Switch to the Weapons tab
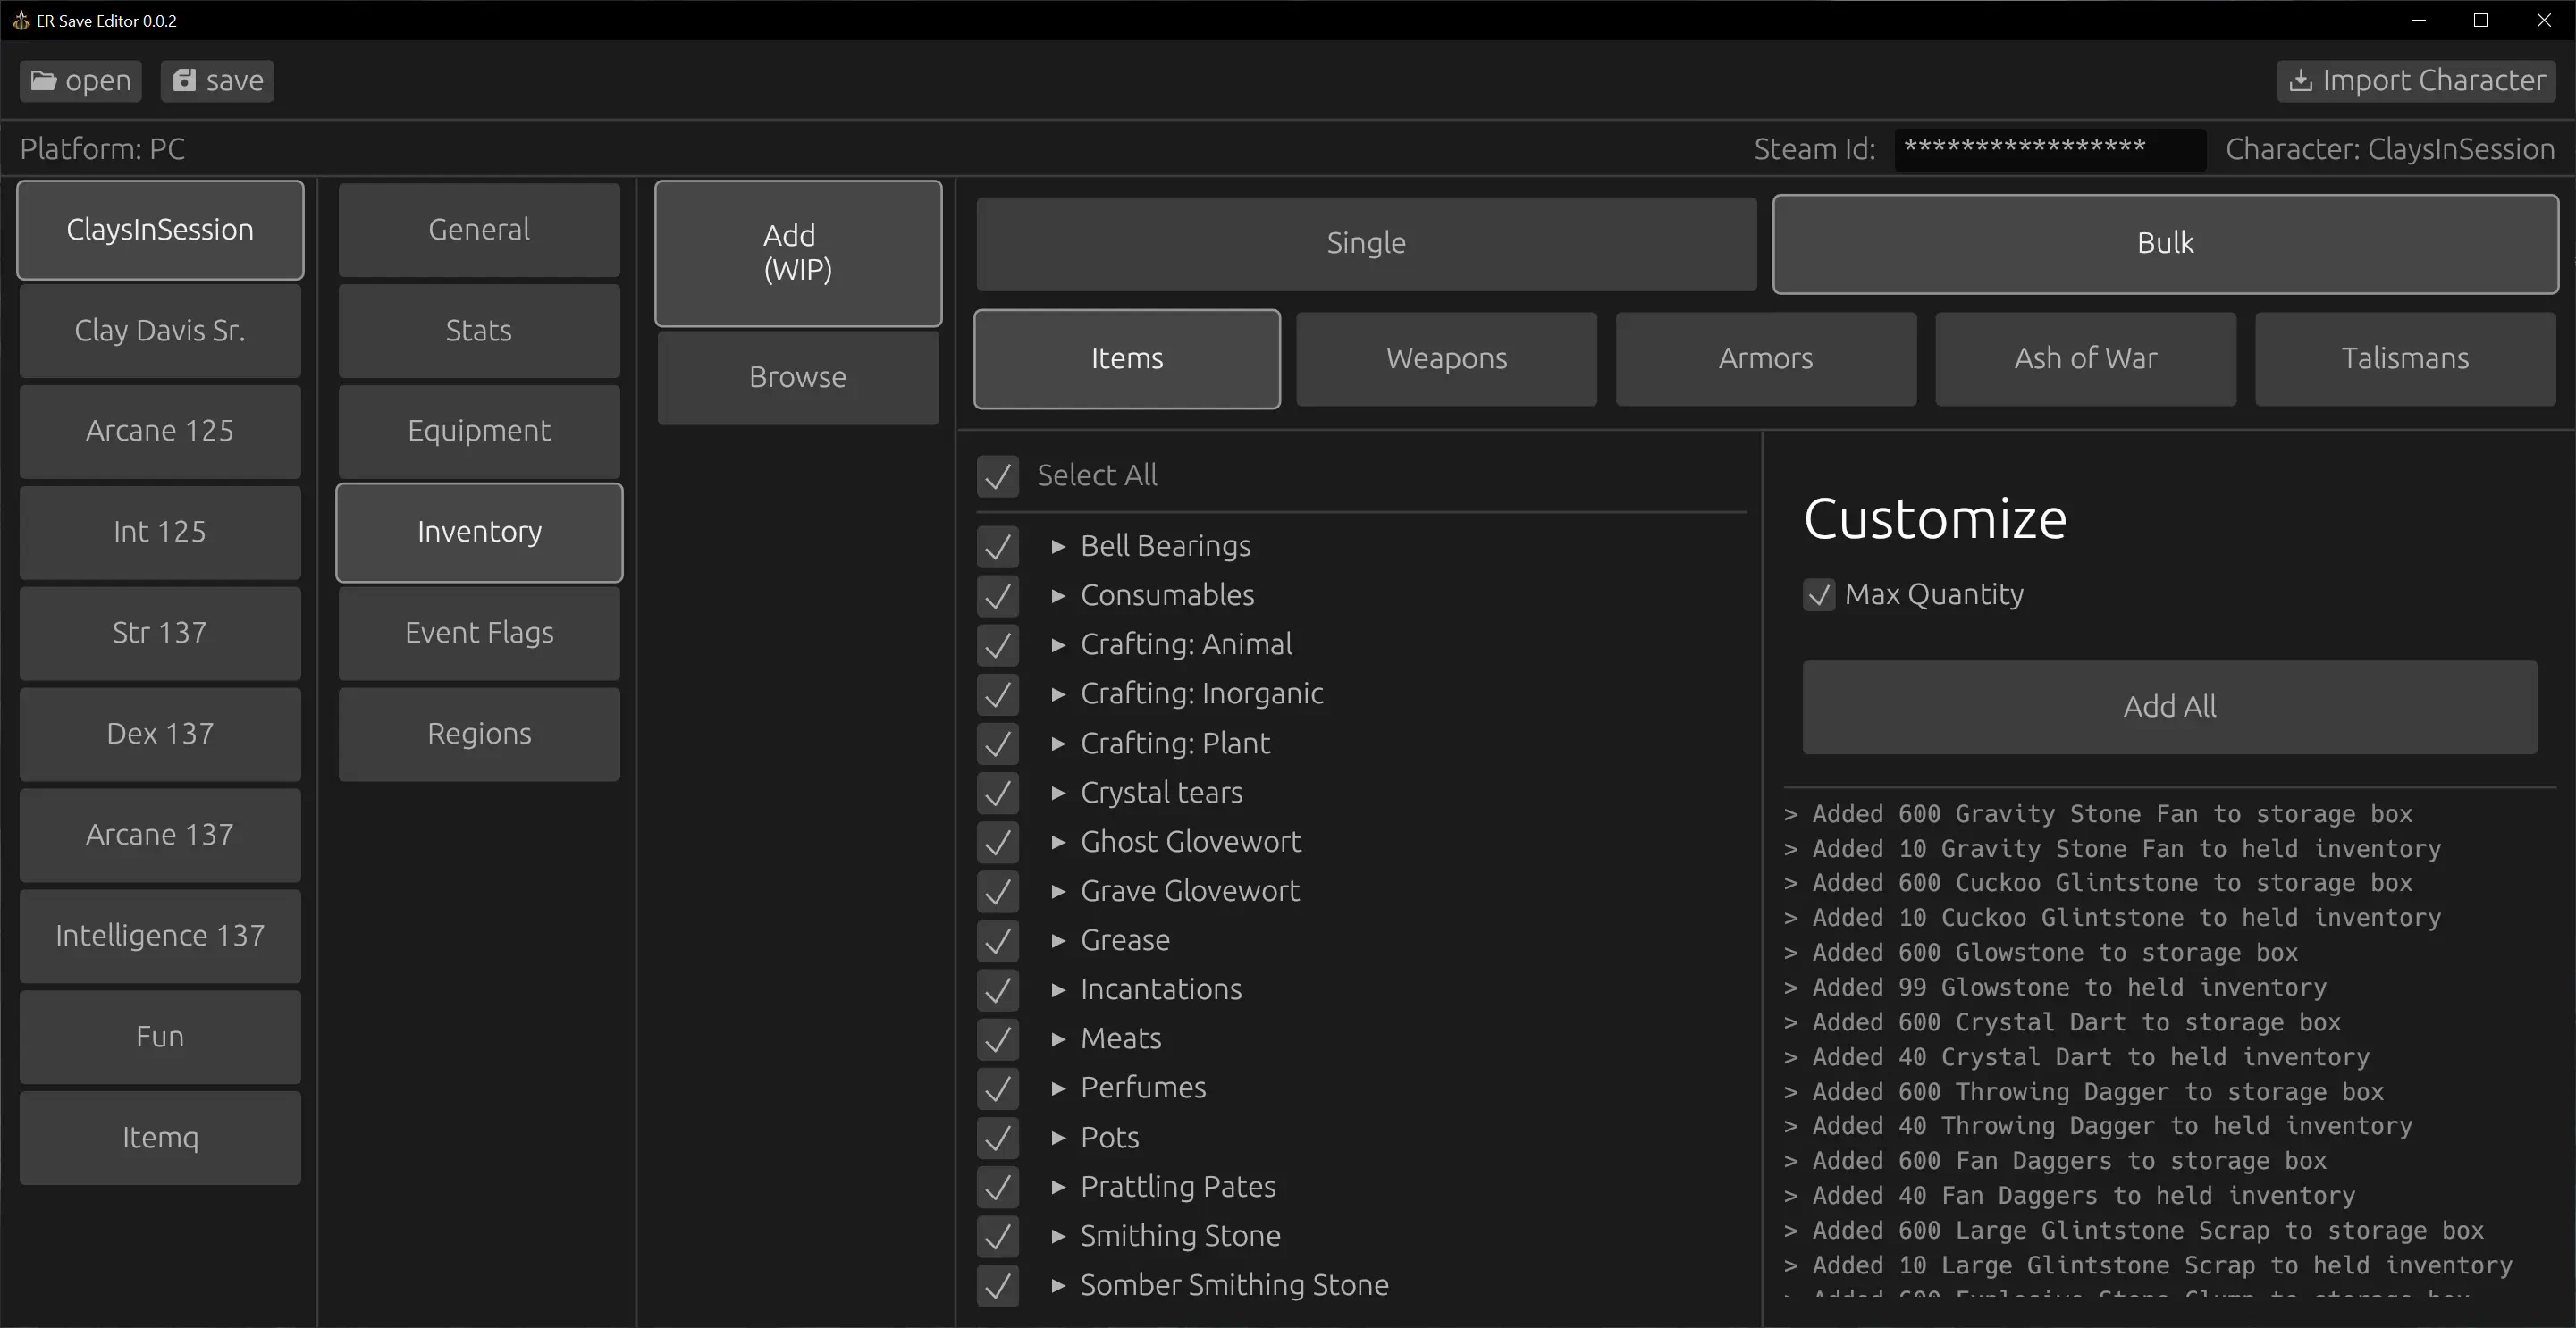This screenshot has width=2576, height=1328. click(x=1446, y=357)
